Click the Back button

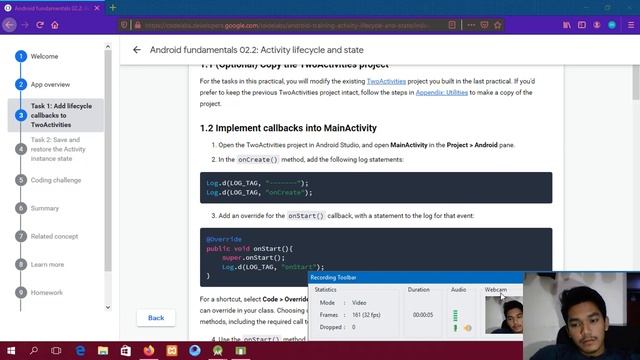(x=156, y=318)
